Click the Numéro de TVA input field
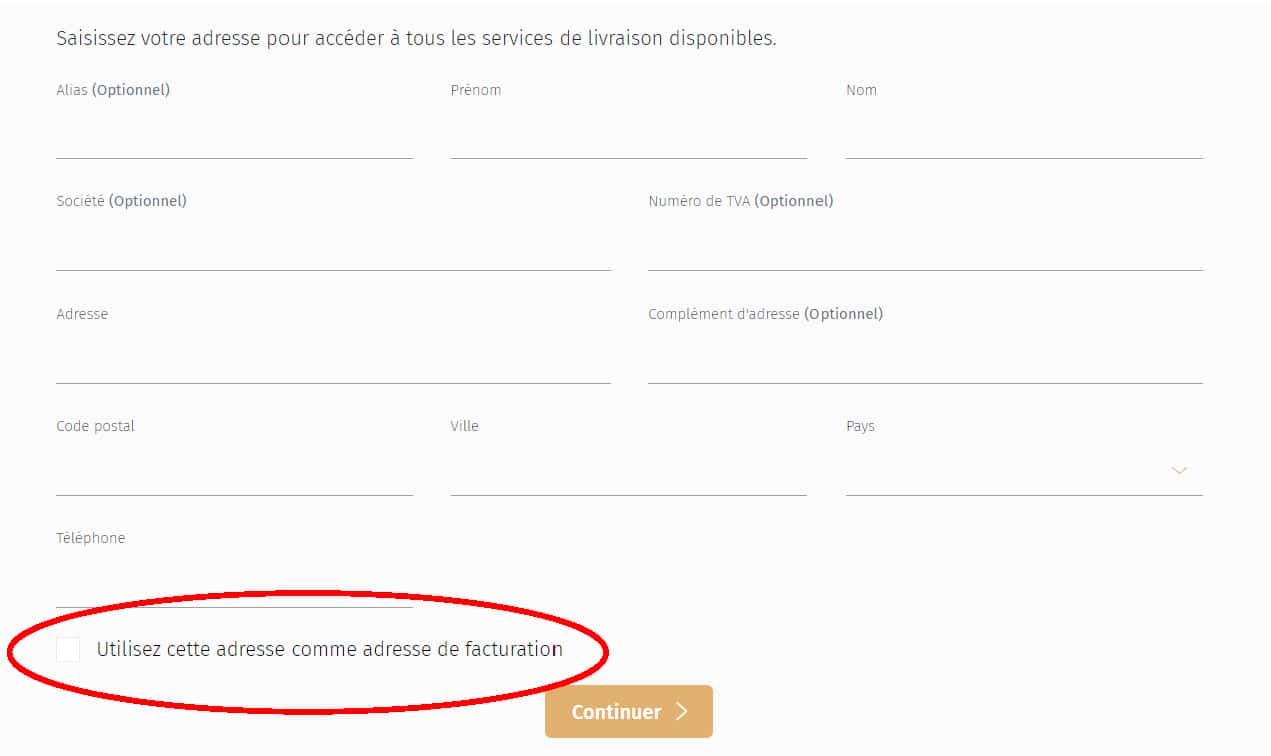Screen dimensions: 1271x756 click(x=925, y=250)
